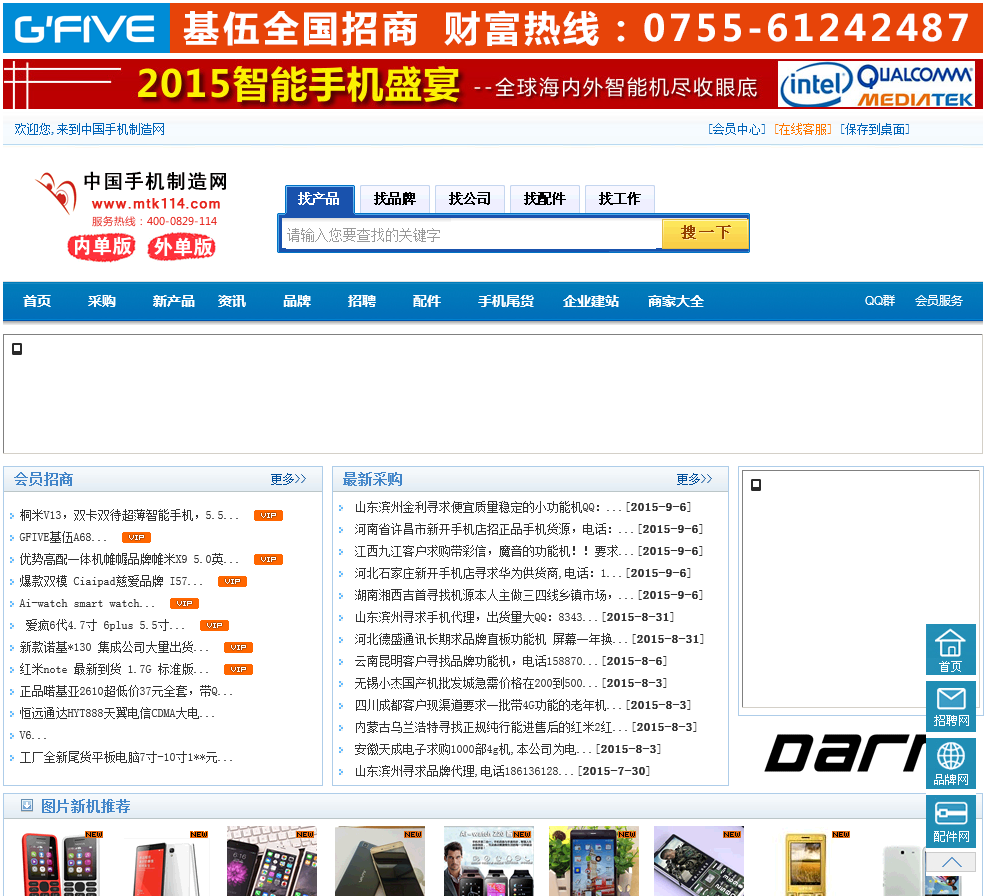
Task: Open listing 恒远通达HYT888天翼电信CDMA大电
Action: coord(117,714)
